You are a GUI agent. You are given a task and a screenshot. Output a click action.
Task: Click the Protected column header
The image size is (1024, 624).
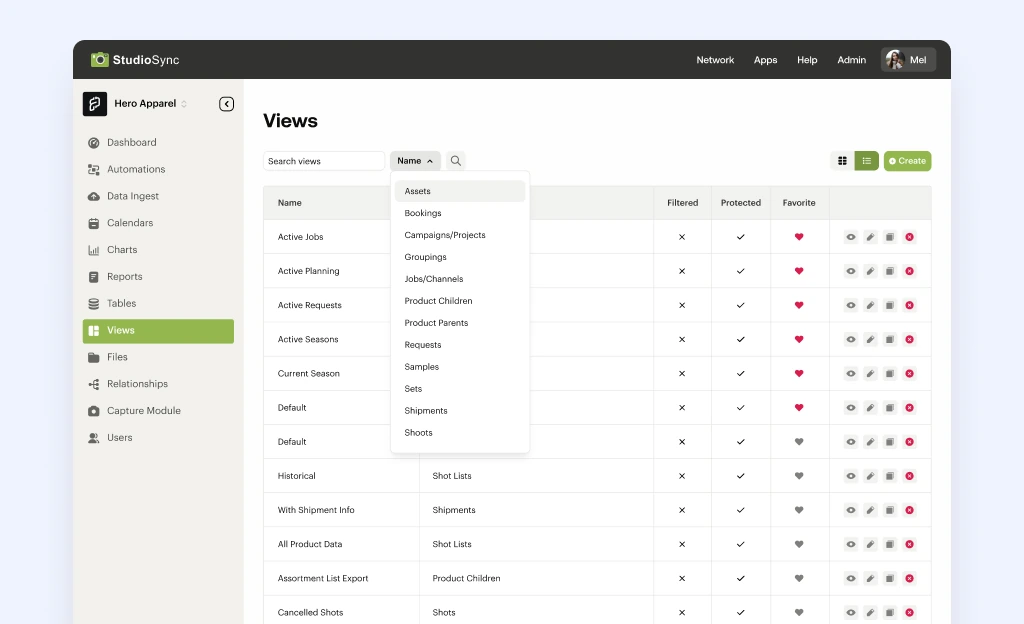click(x=741, y=203)
